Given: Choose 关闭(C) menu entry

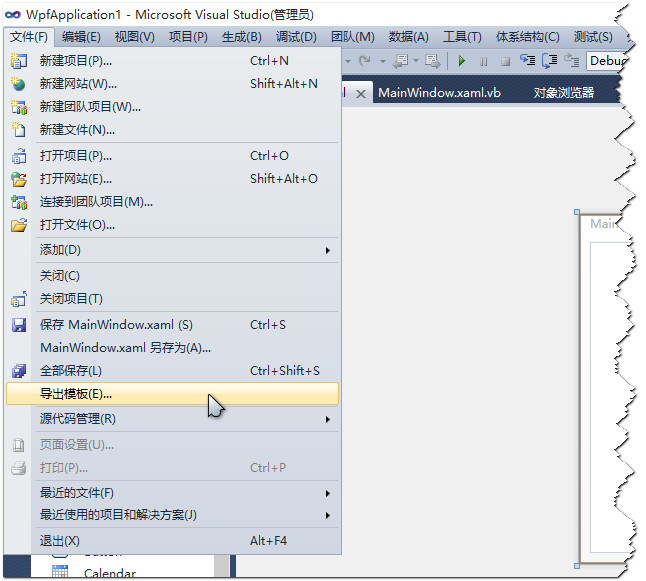Looking at the screenshot, I should pos(173,276).
